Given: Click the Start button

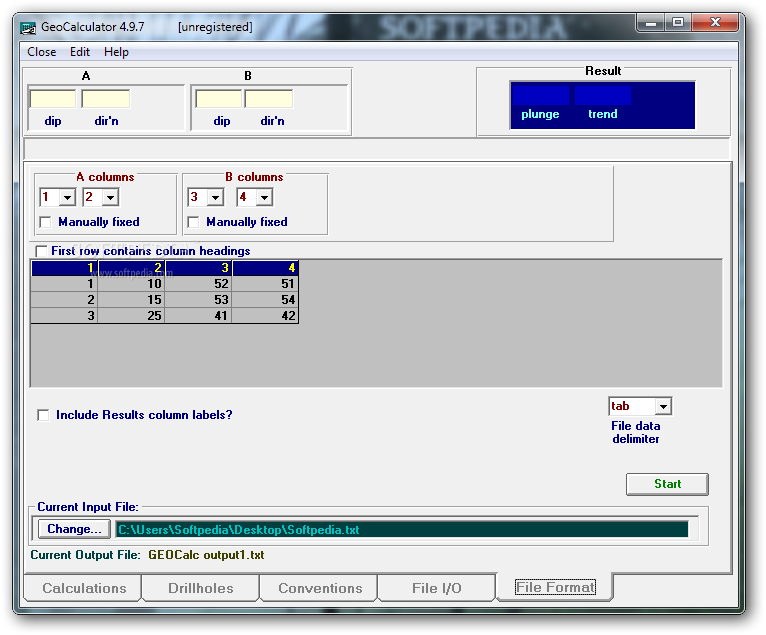Looking at the screenshot, I should click(667, 484).
